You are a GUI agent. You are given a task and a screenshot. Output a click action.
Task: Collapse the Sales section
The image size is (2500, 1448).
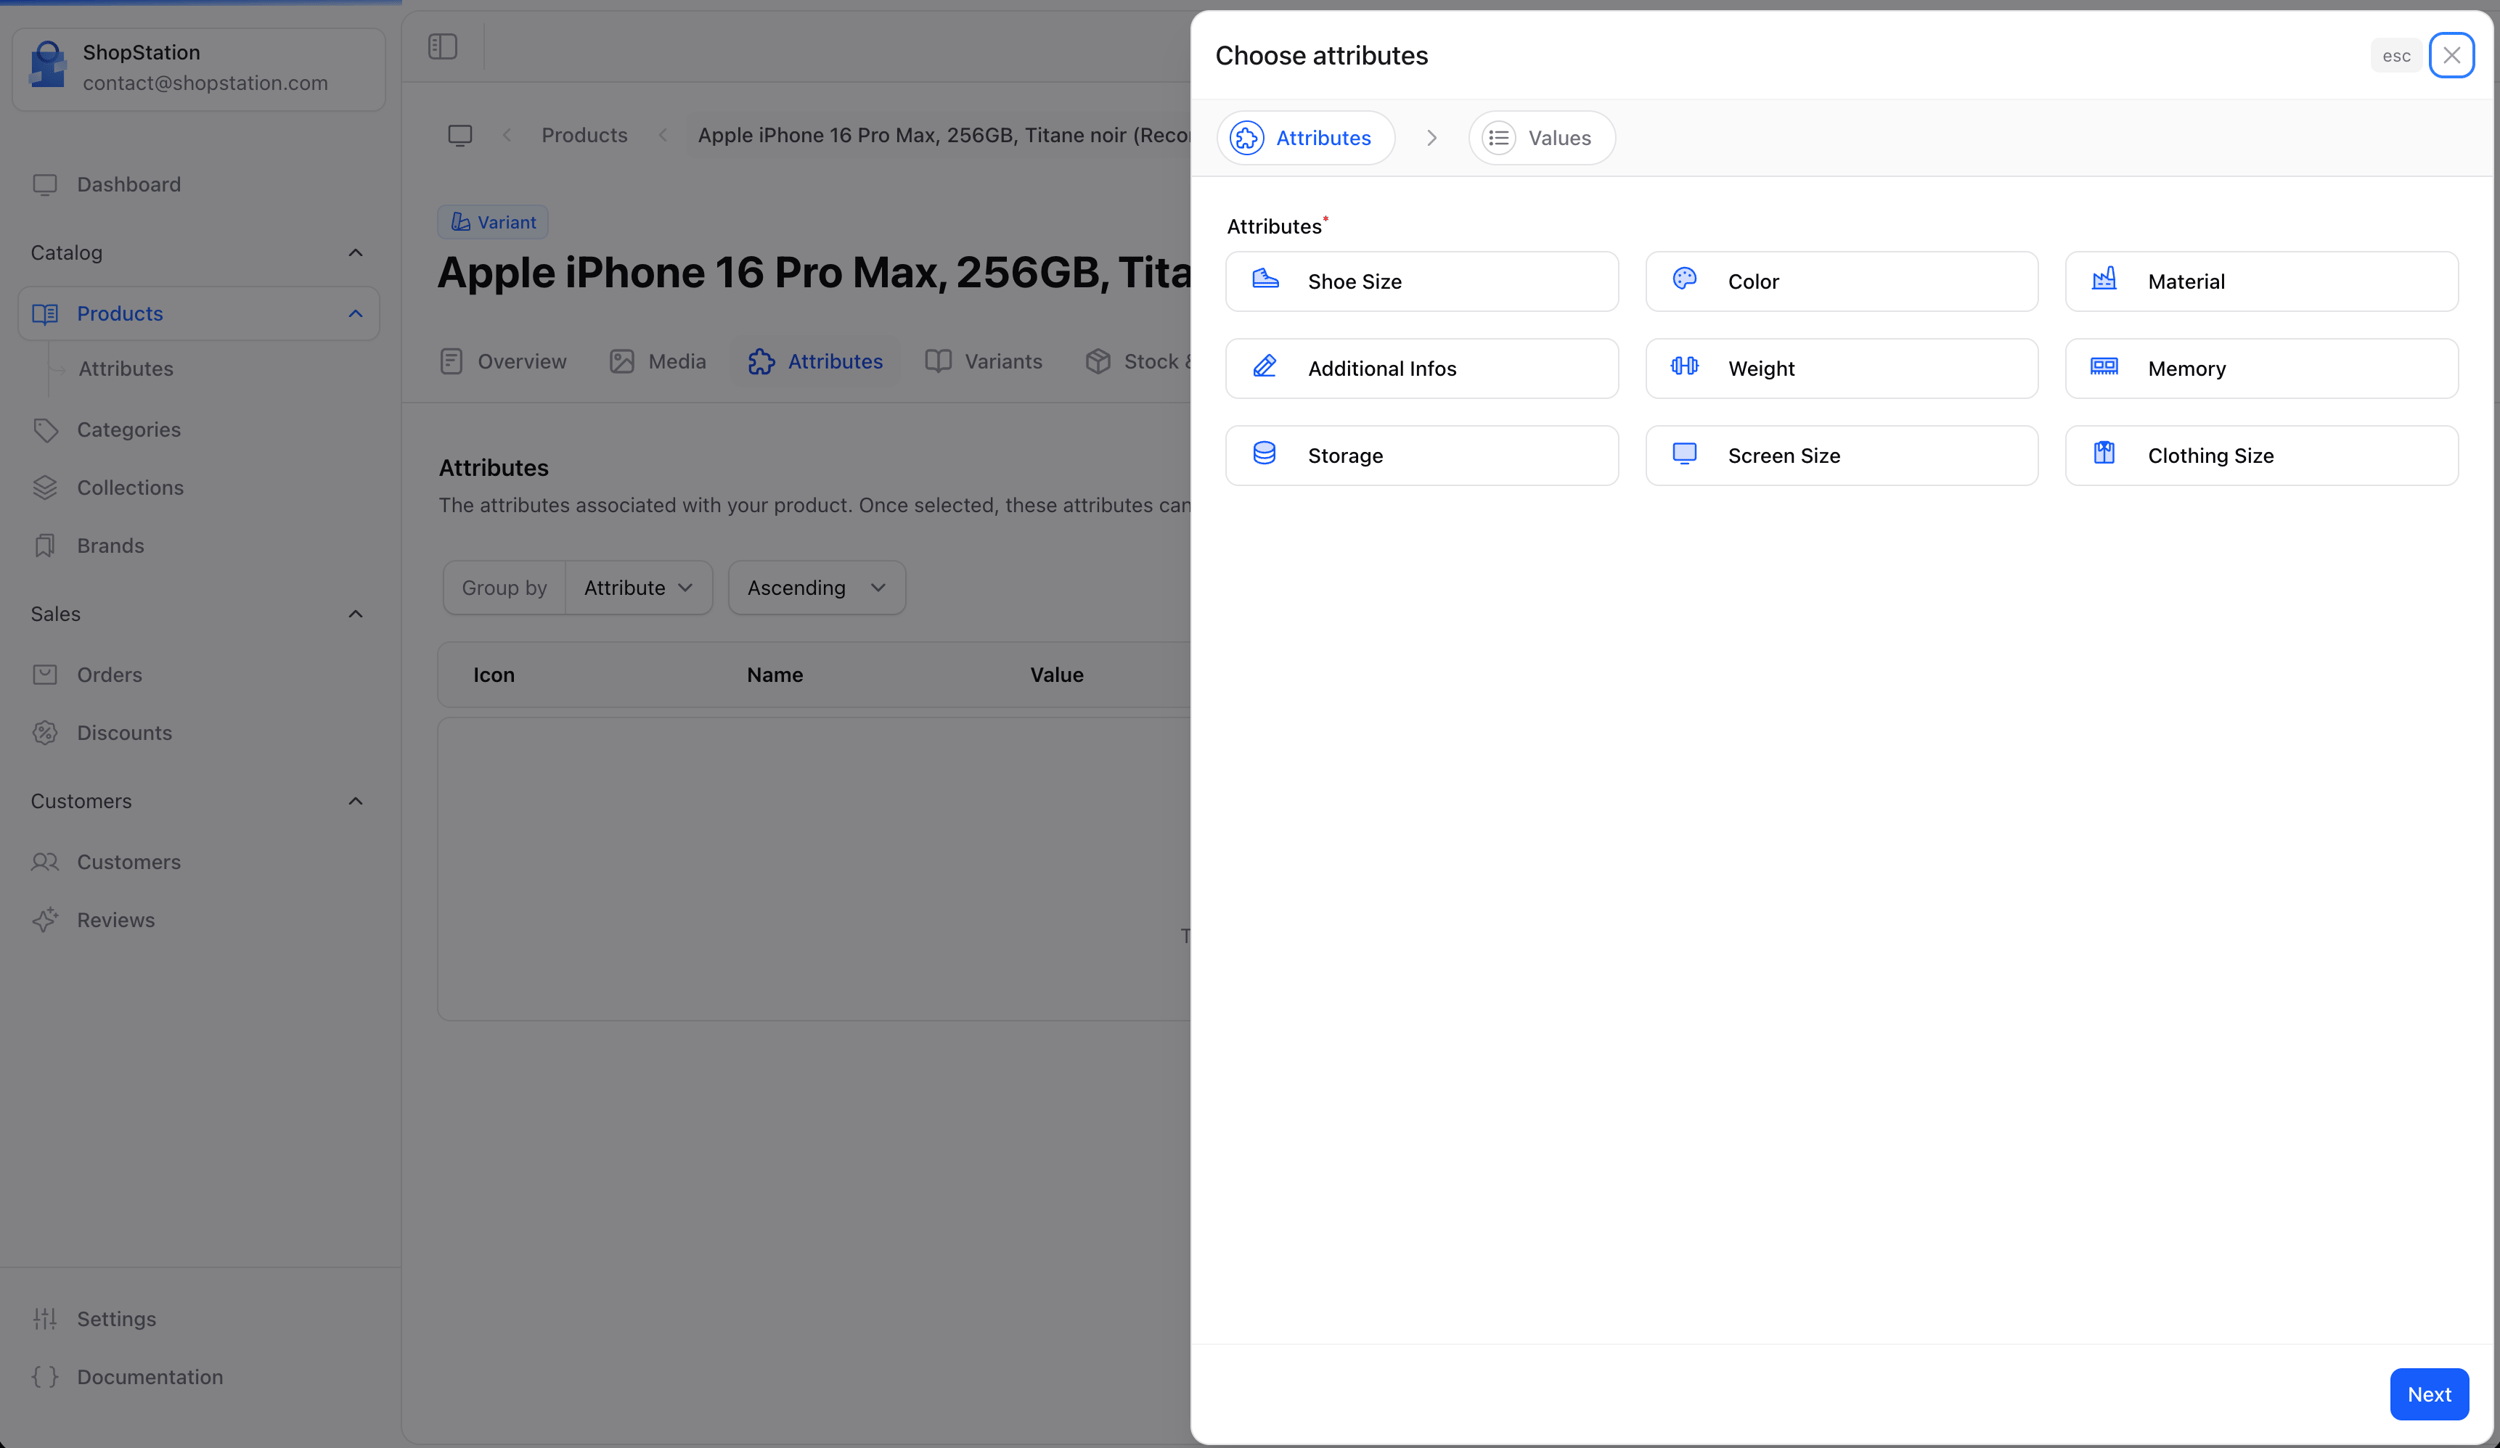198,614
